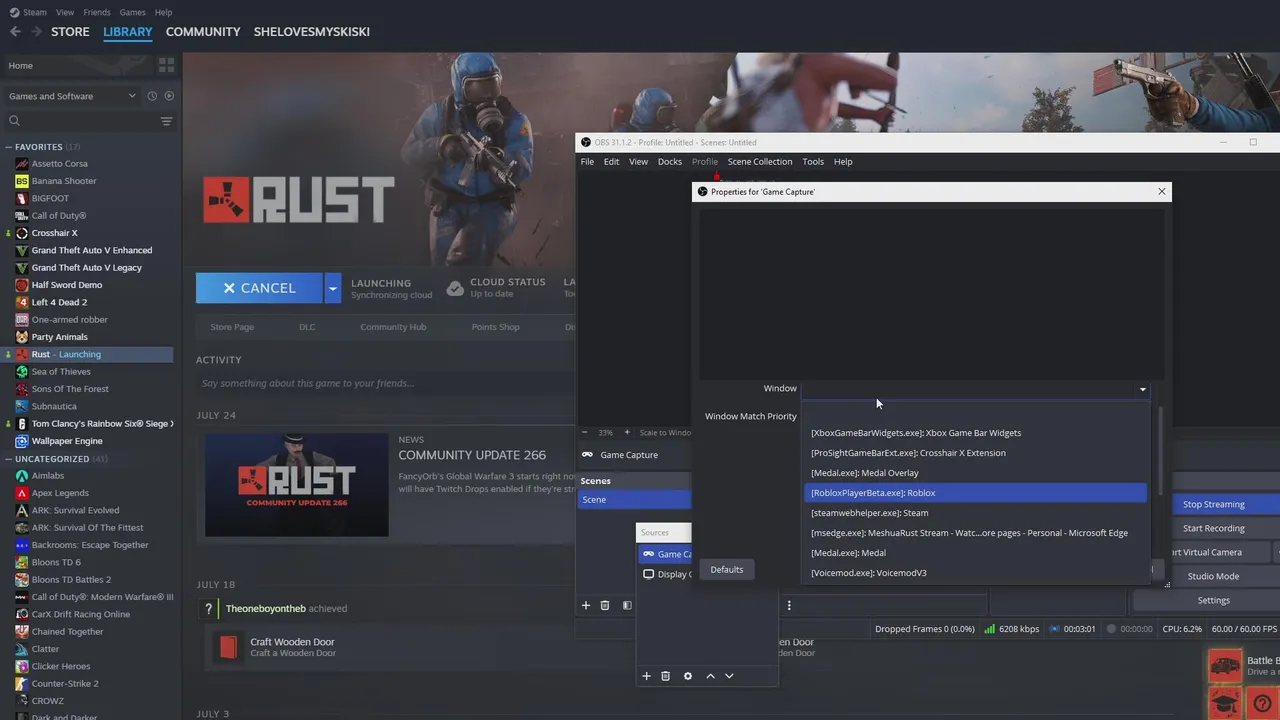Add a scene with the Scenes plus icon
The width and height of the screenshot is (1280, 720).
pos(586,605)
